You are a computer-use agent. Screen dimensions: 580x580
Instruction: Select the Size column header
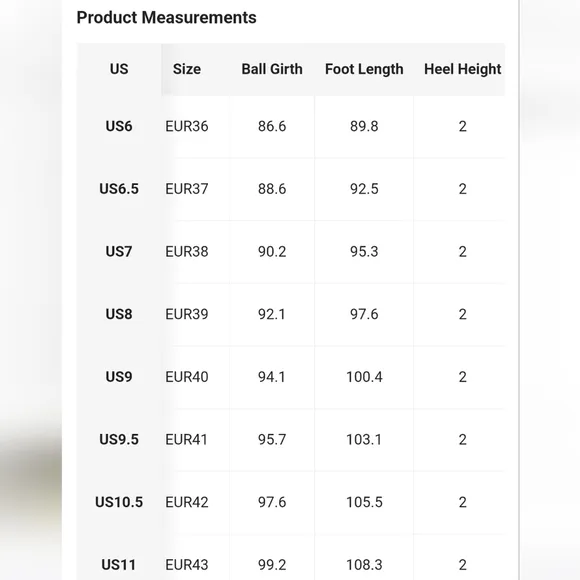click(x=187, y=69)
